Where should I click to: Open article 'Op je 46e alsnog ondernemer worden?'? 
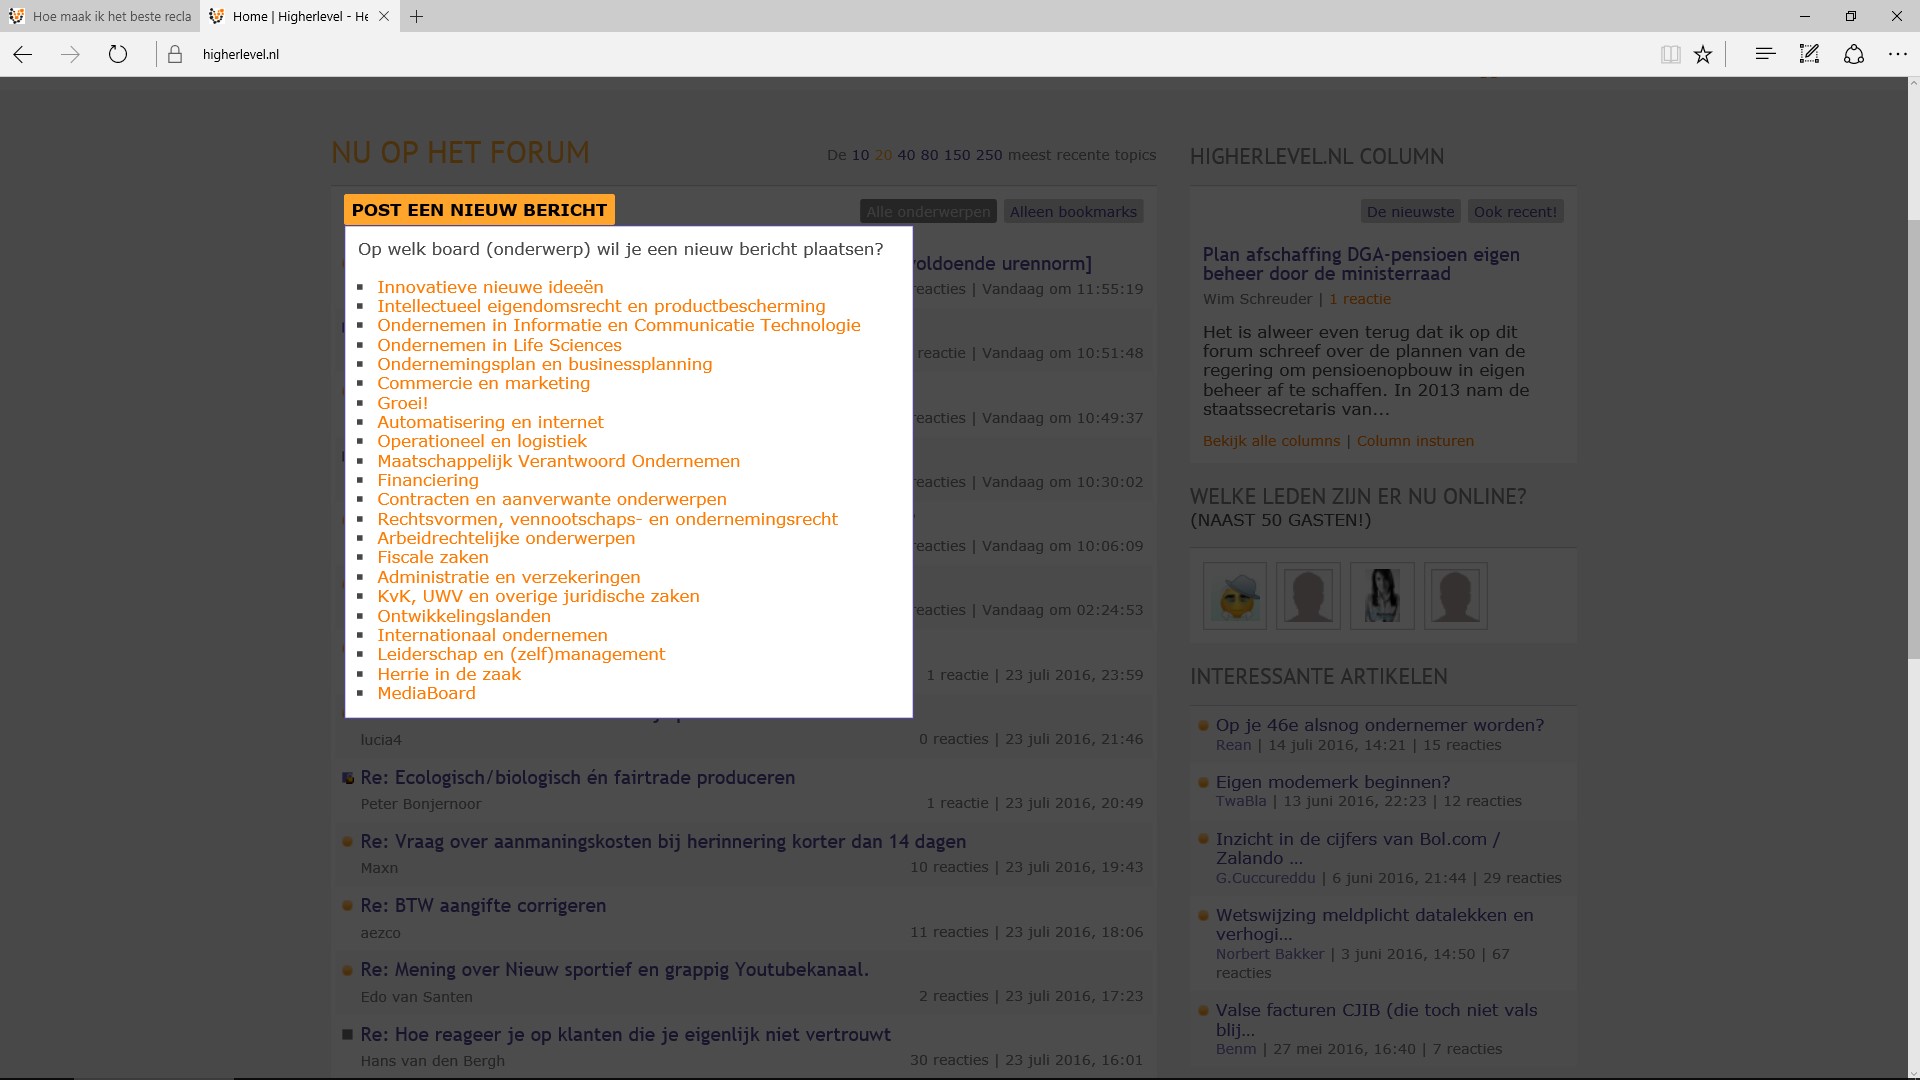click(x=1379, y=725)
